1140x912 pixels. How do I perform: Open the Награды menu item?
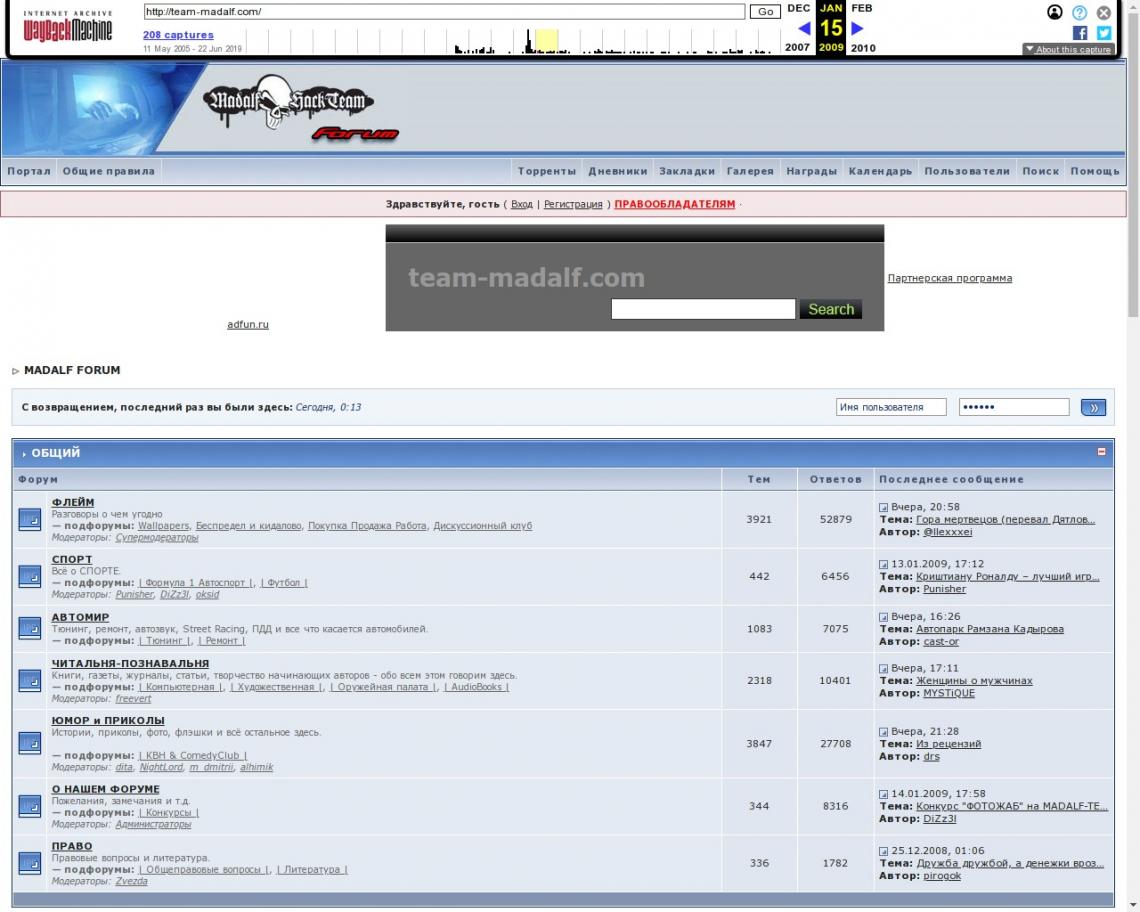click(x=811, y=171)
